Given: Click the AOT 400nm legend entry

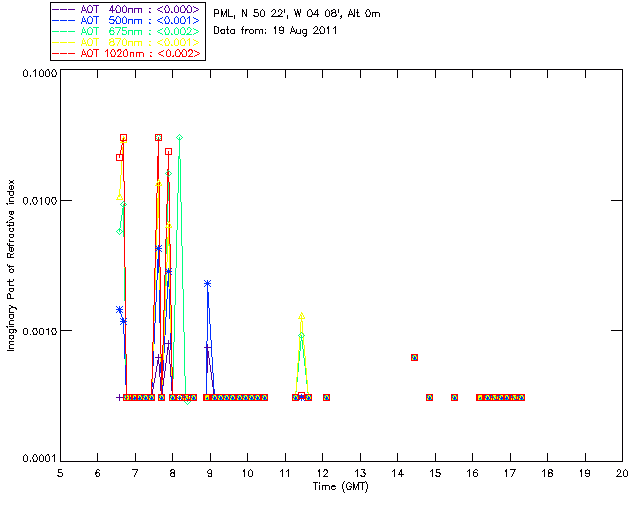Looking at the screenshot, I should pyautogui.click(x=127, y=9).
